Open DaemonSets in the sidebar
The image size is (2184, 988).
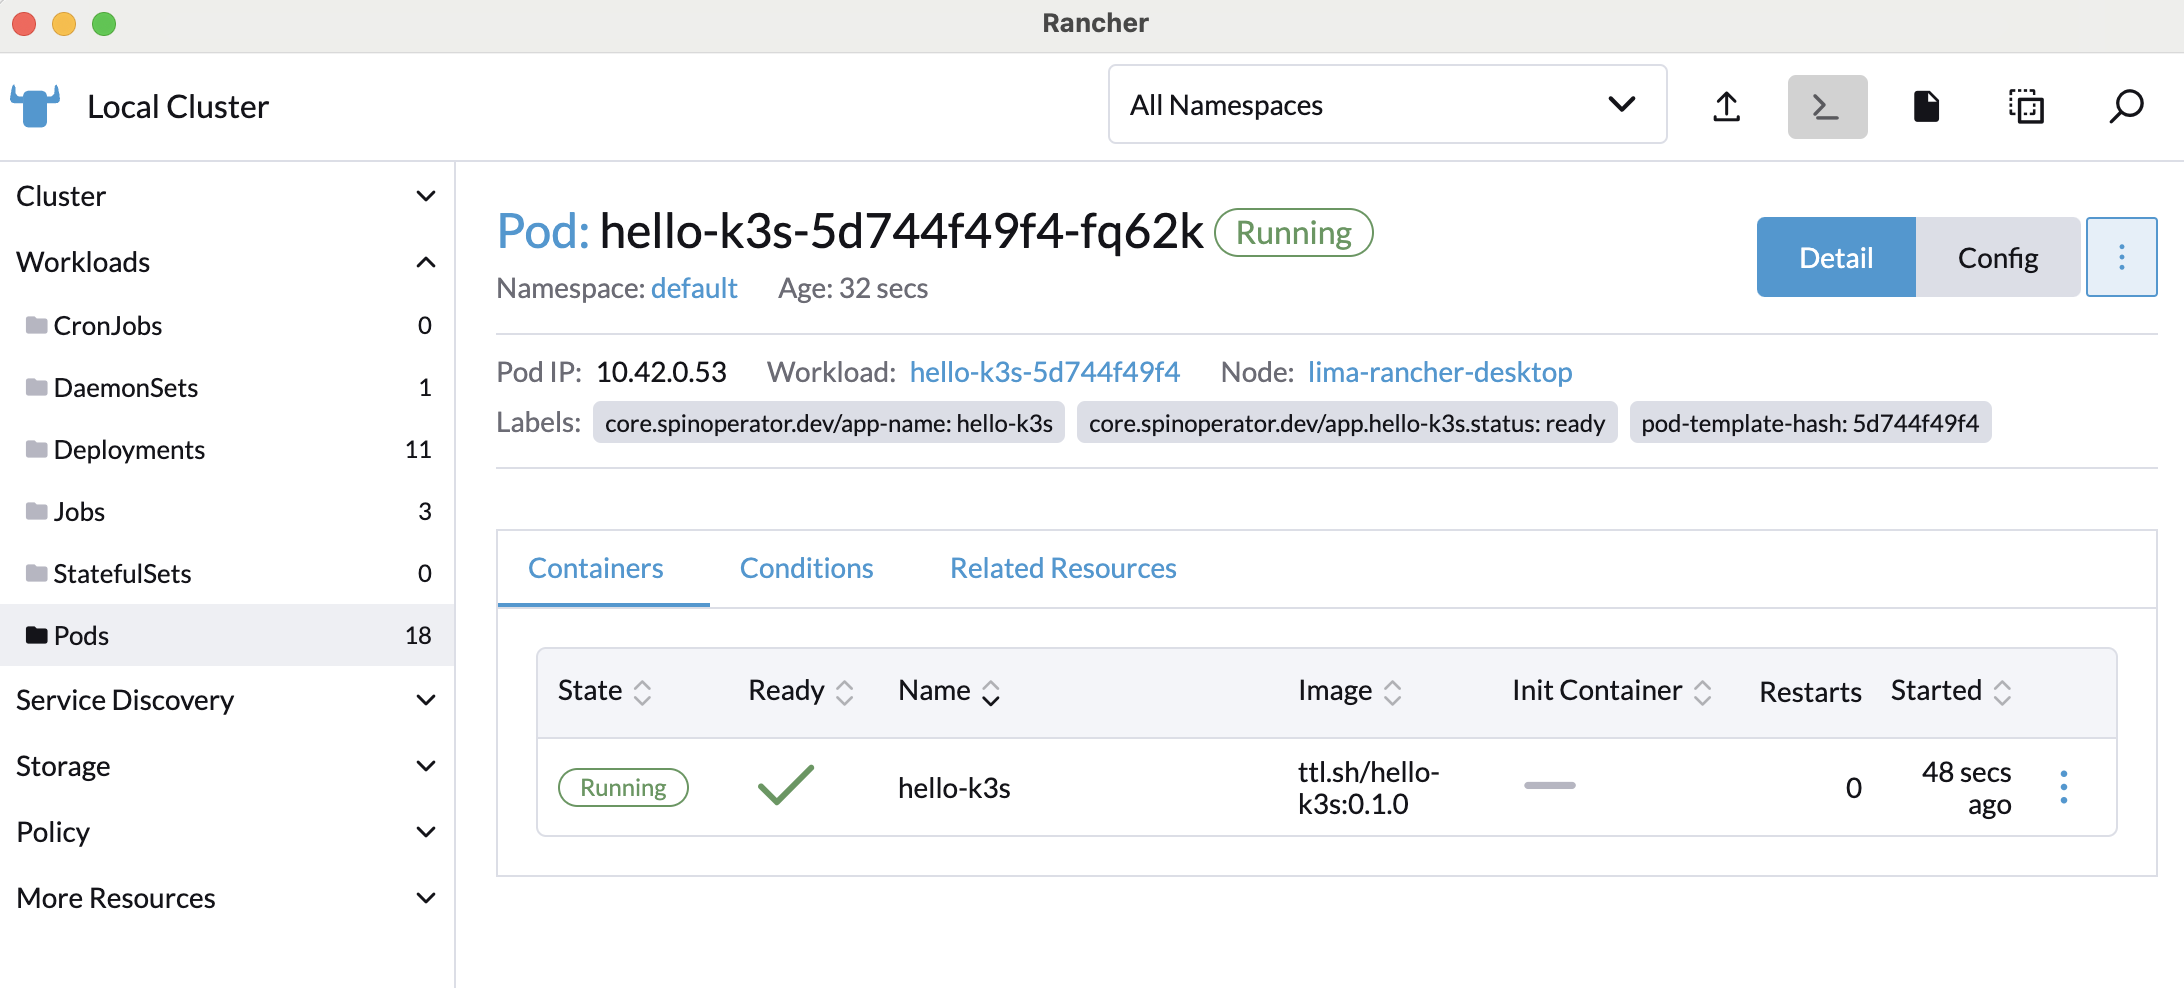[x=227, y=387]
